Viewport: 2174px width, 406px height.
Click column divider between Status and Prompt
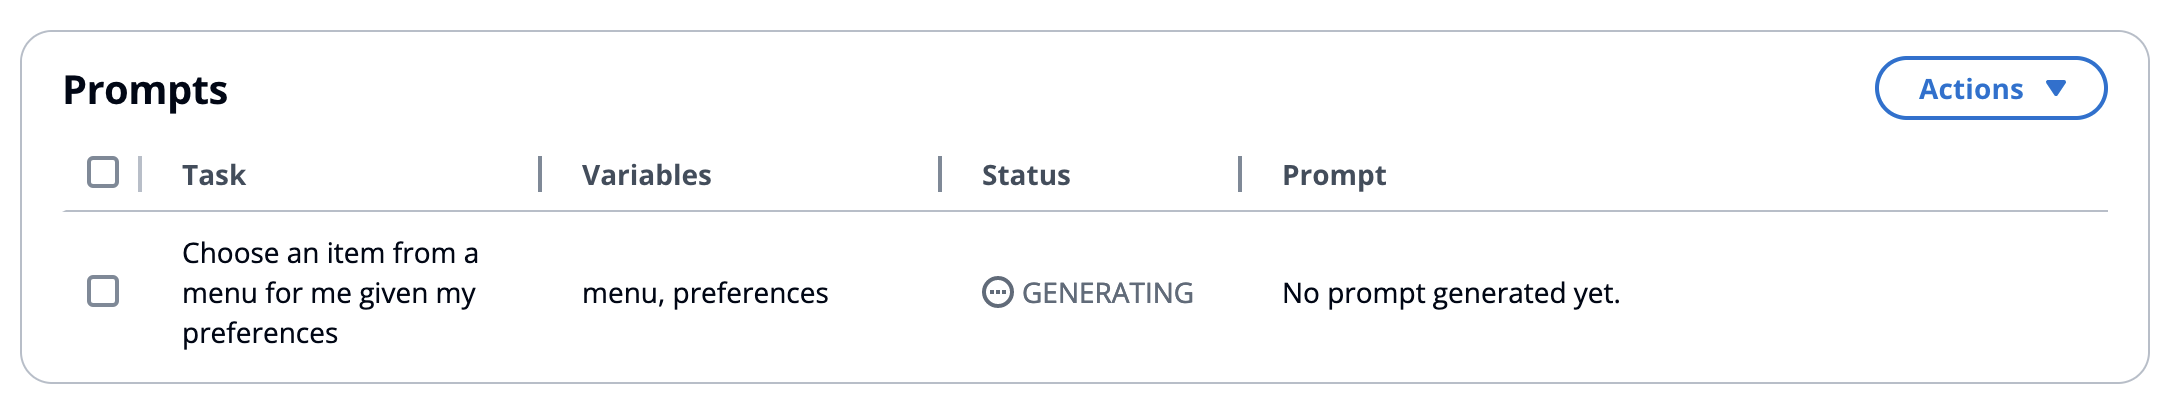pos(1240,174)
